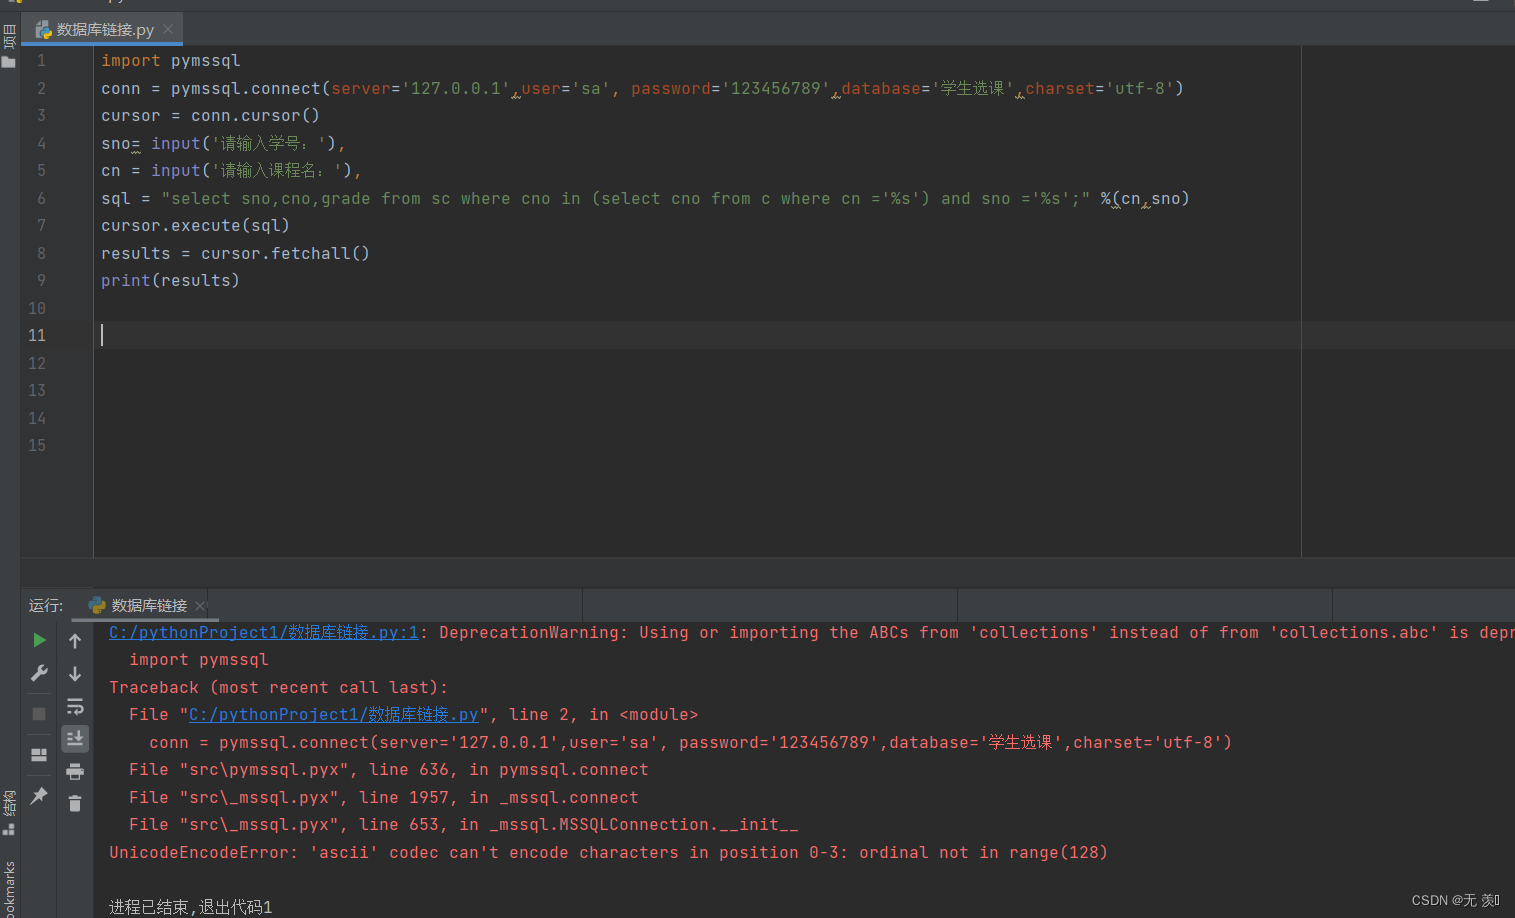Click the 'MSSQLConnection.__init__' trace entry
The width and height of the screenshot is (1515, 918).
coord(464,824)
